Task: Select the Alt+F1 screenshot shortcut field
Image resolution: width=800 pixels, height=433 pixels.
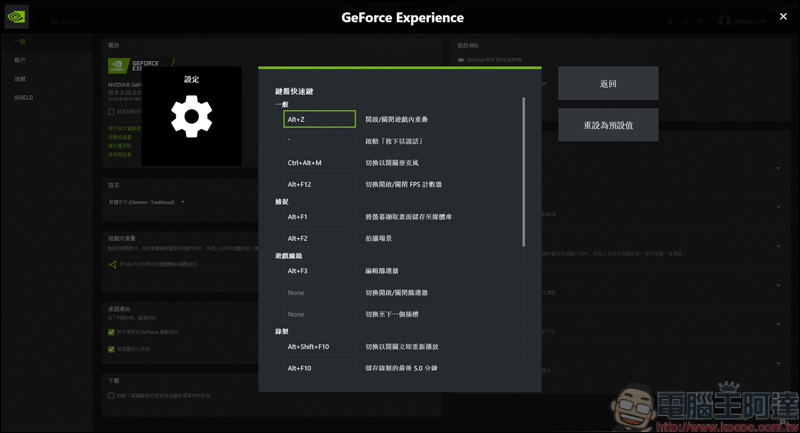Action: coord(319,217)
